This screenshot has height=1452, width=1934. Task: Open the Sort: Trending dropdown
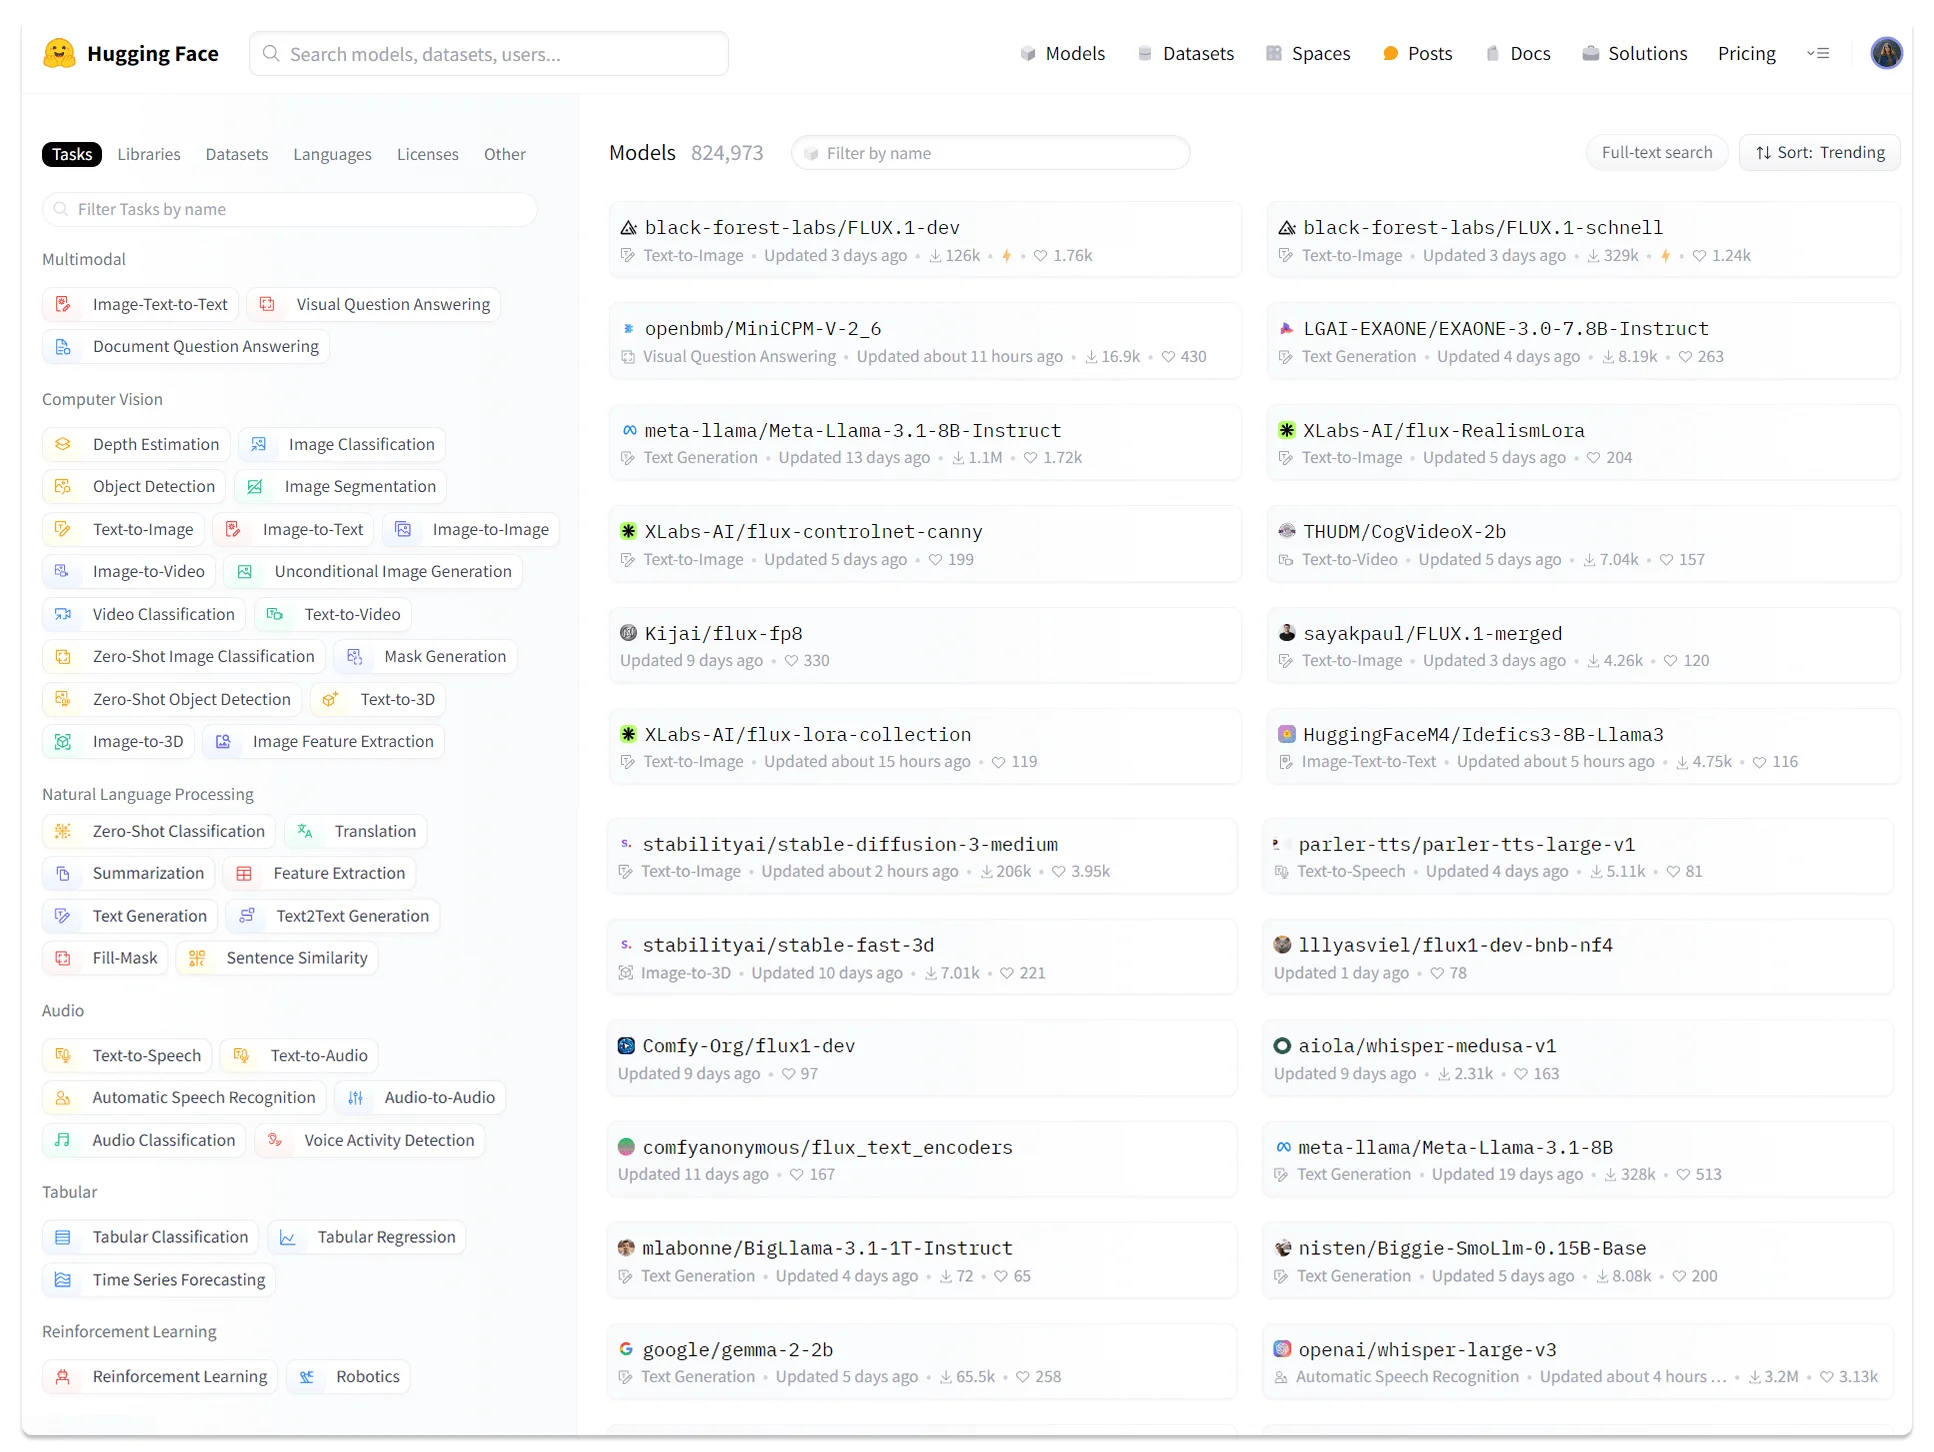[1819, 153]
